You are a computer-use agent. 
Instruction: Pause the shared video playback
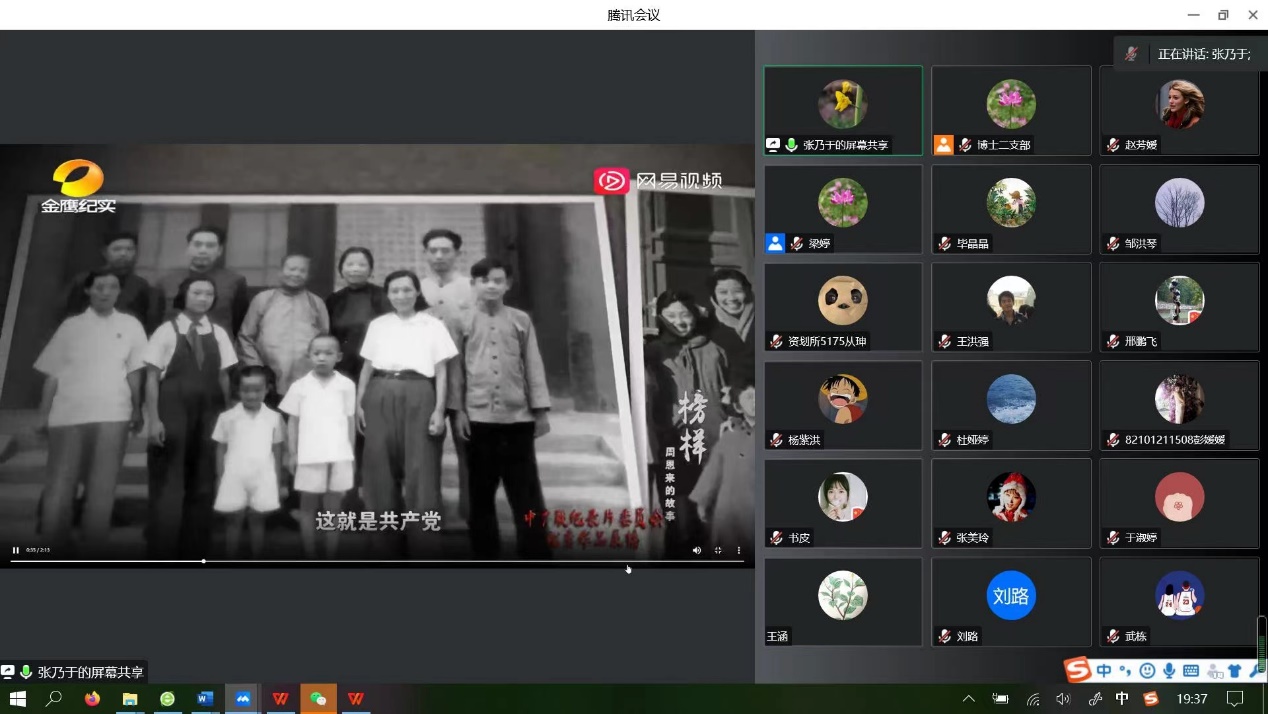pos(16,550)
